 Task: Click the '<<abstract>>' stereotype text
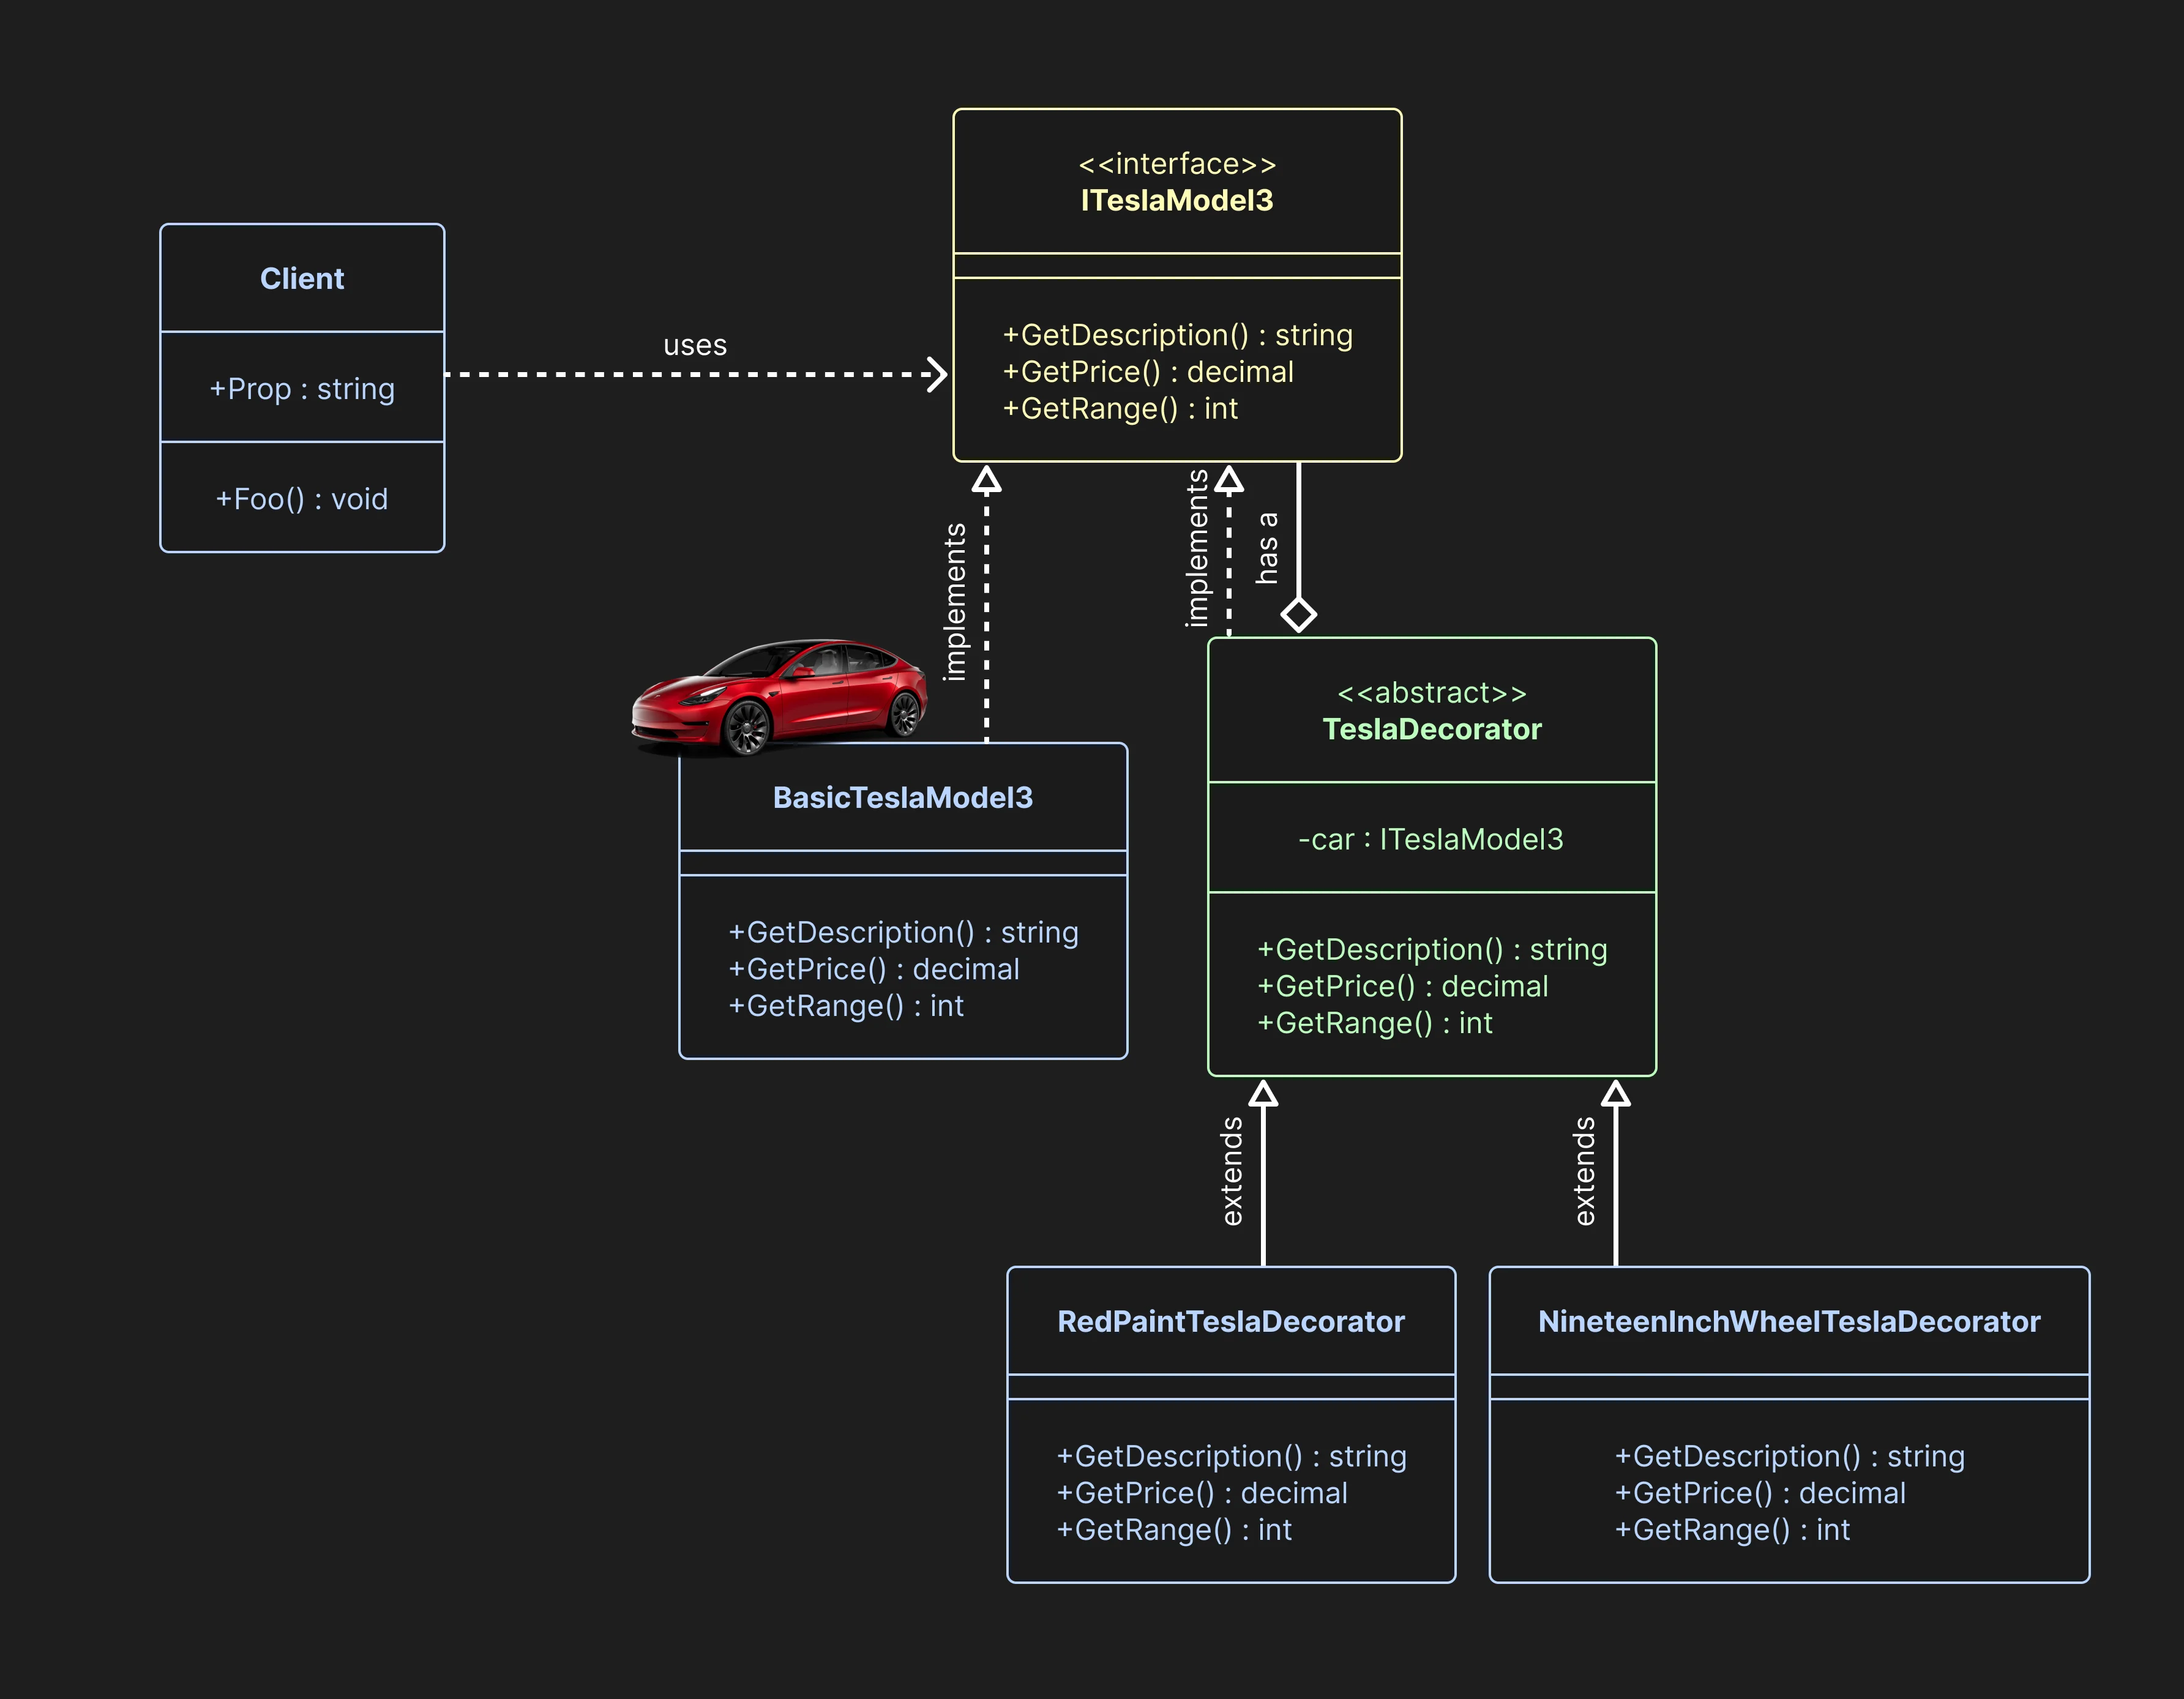pyautogui.click(x=1432, y=693)
